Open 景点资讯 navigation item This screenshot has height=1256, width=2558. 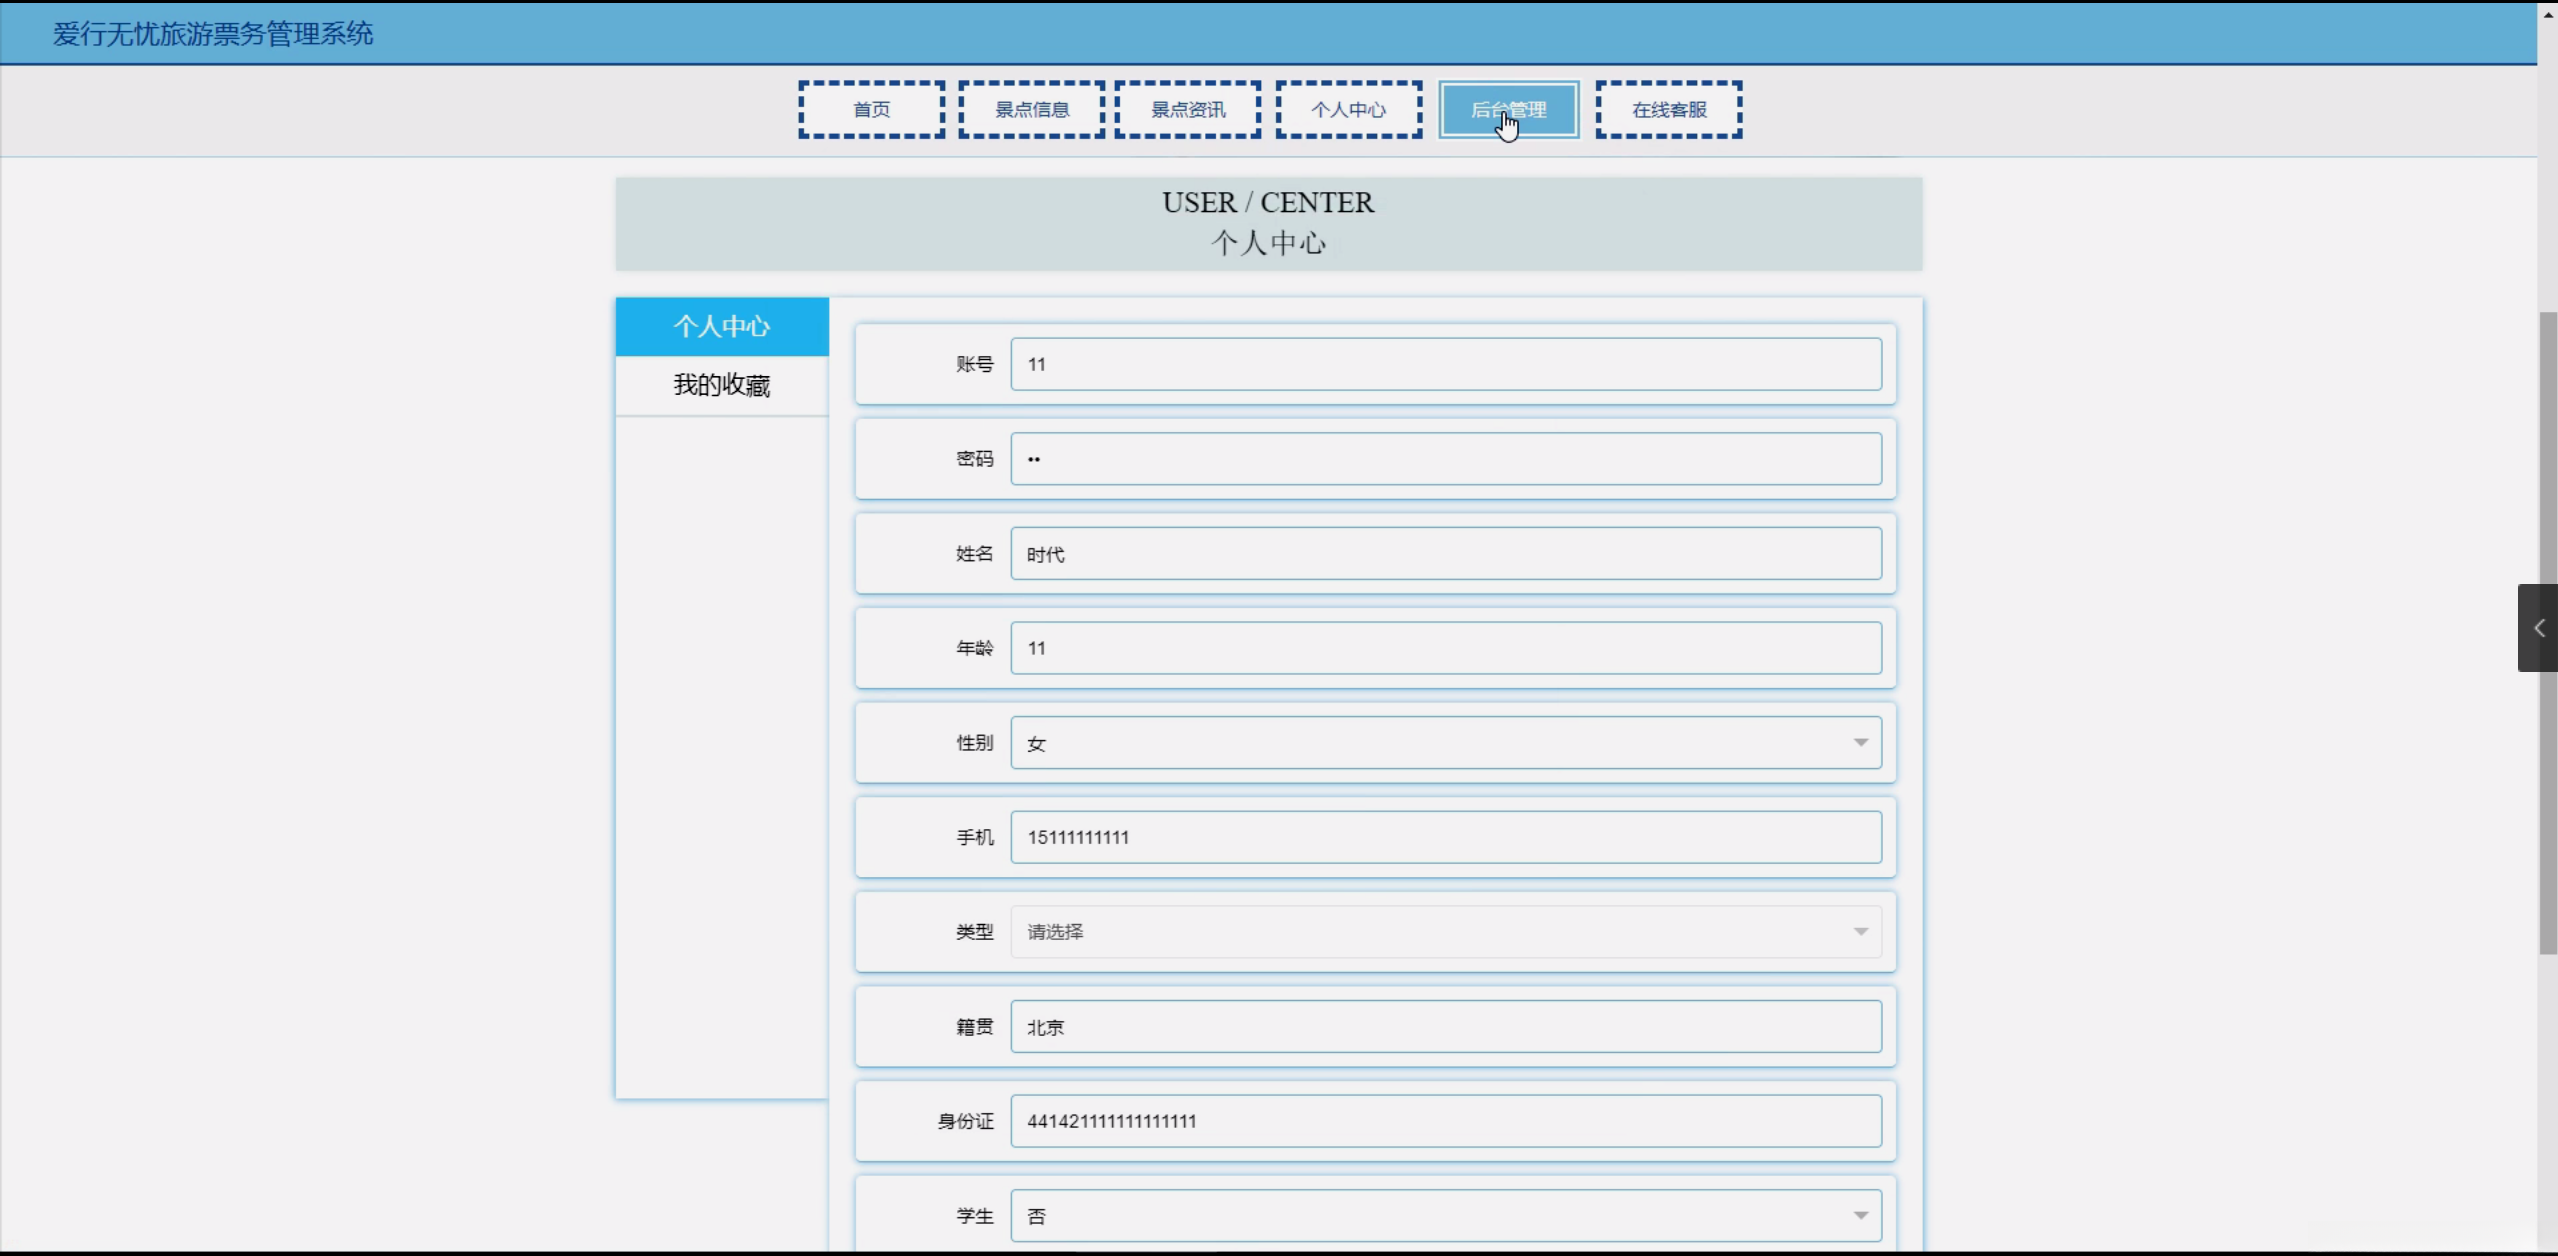click(x=1187, y=110)
